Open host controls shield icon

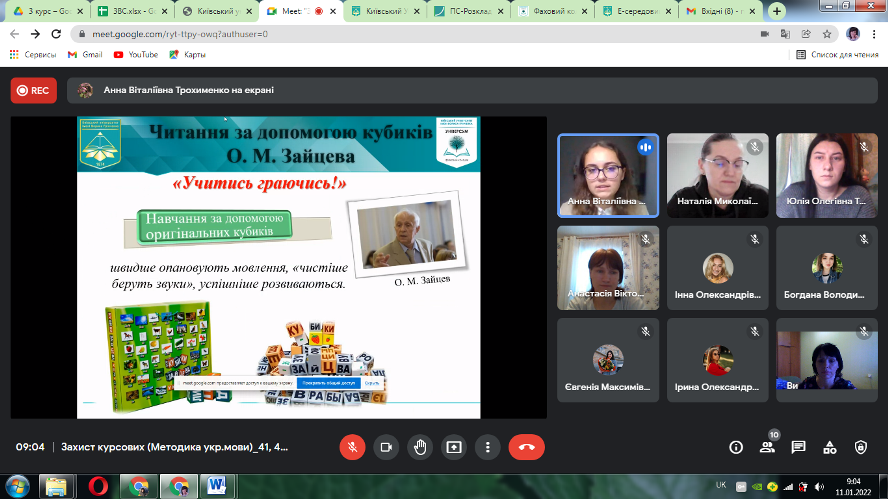(x=861, y=447)
